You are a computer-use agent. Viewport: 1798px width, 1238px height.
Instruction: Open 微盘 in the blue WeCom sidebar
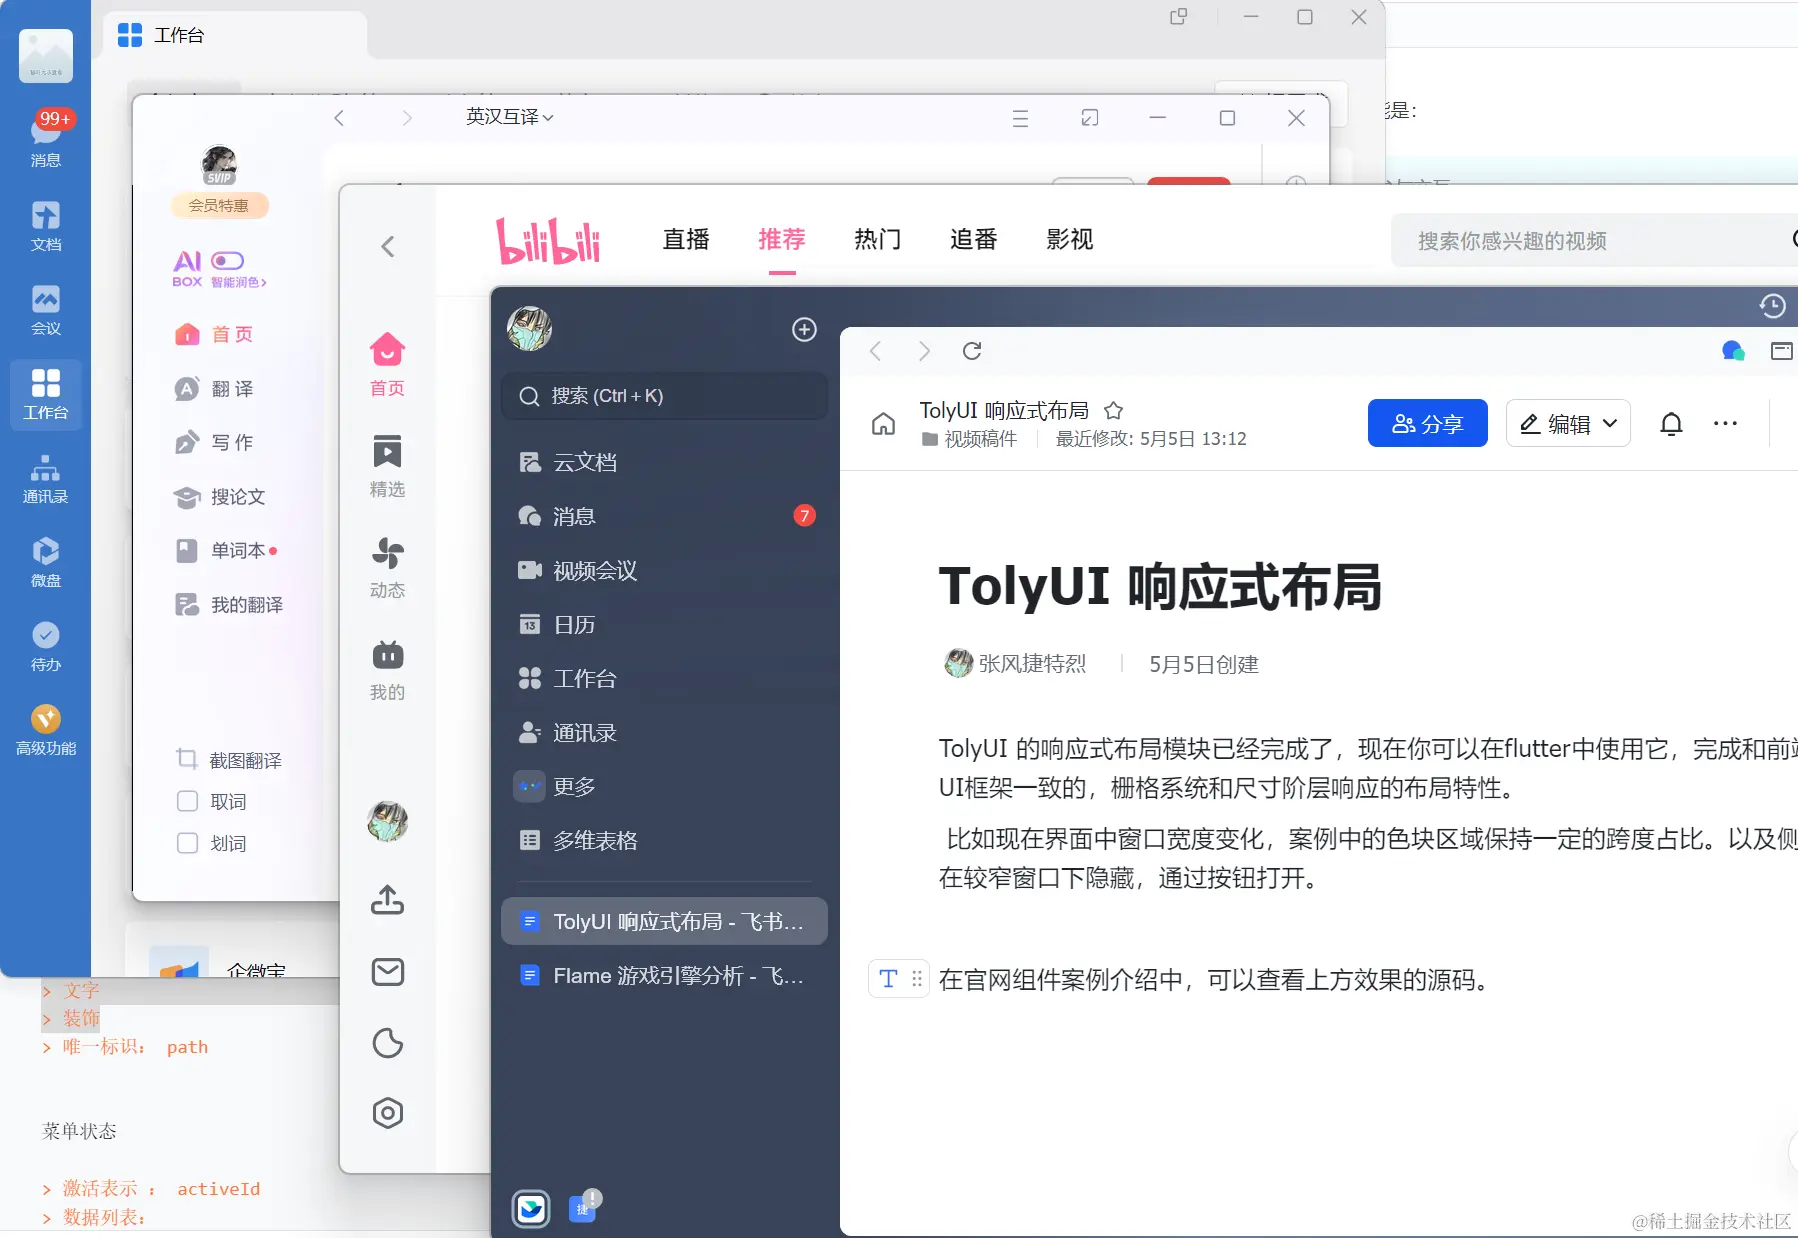coord(46,562)
